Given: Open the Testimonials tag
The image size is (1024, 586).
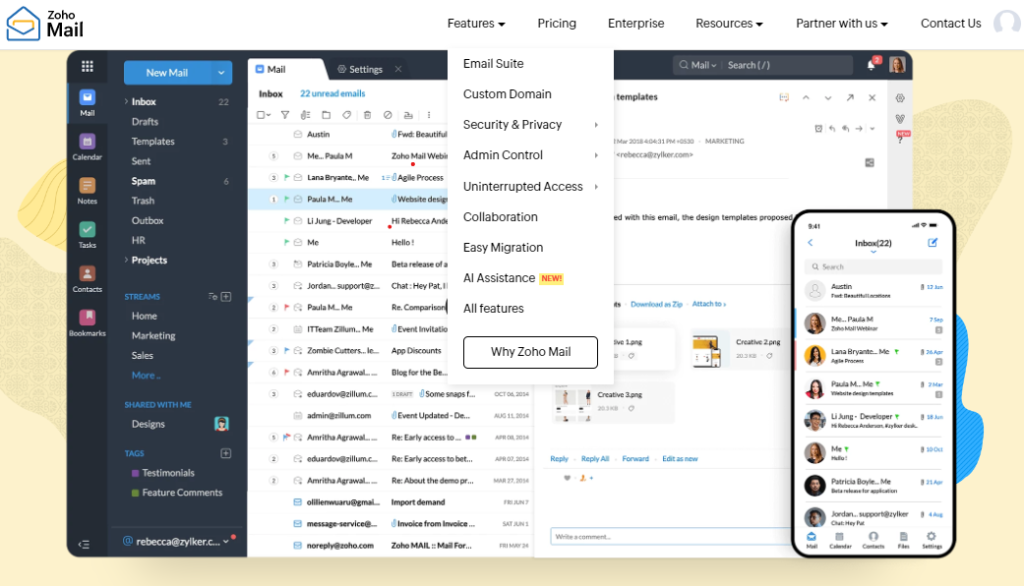Looking at the screenshot, I should [168, 472].
